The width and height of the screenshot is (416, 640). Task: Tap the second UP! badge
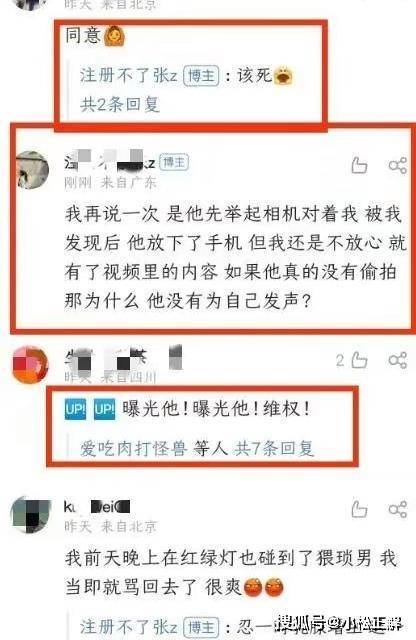click(104, 409)
